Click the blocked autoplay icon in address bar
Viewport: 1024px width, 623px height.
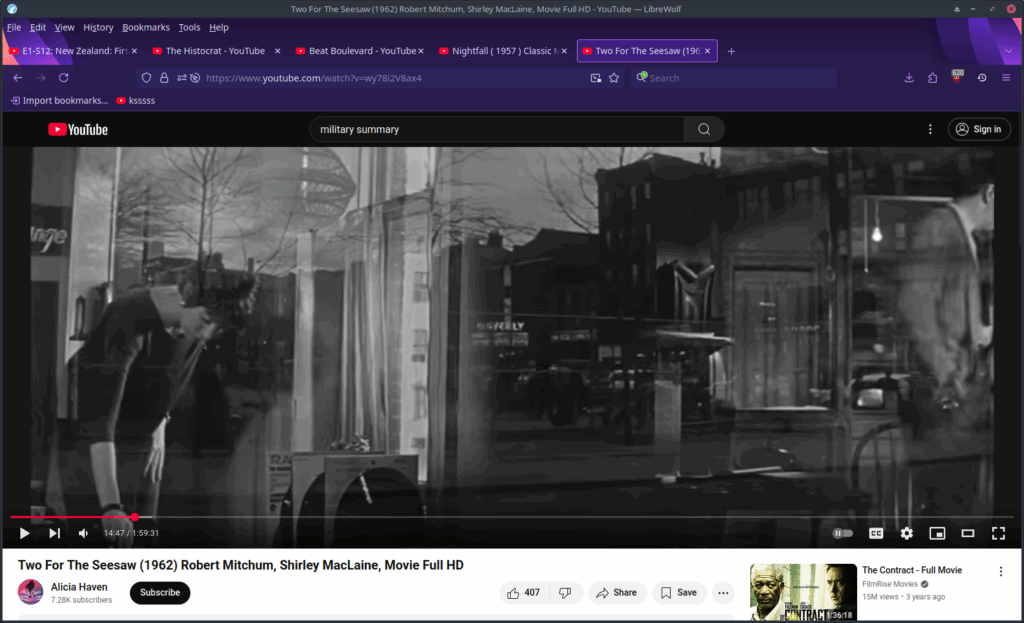[x=195, y=78]
